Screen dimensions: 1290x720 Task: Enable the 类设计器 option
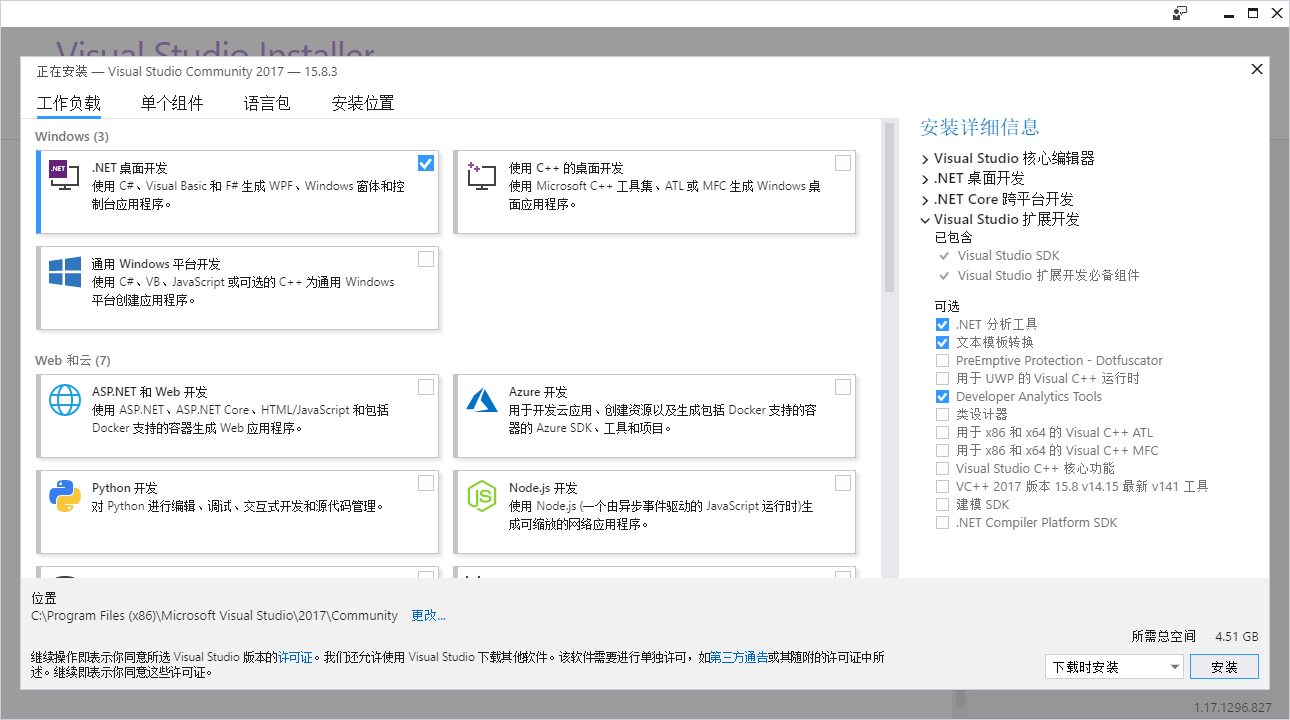point(942,415)
